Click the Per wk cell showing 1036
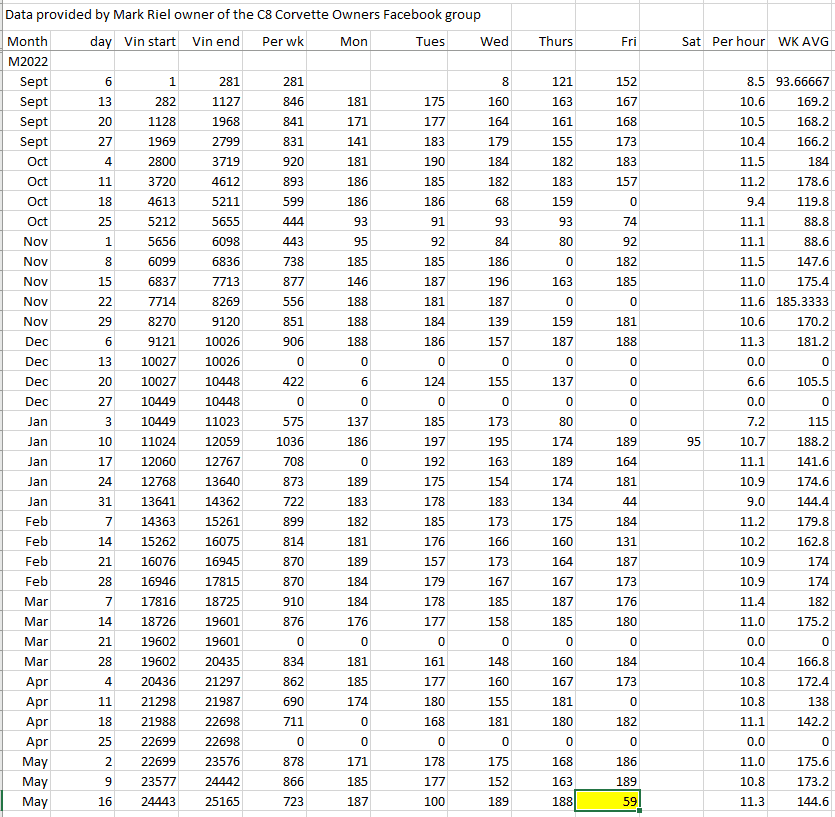Image resolution: width=835 pixels, height=817 pixels. 277,441
